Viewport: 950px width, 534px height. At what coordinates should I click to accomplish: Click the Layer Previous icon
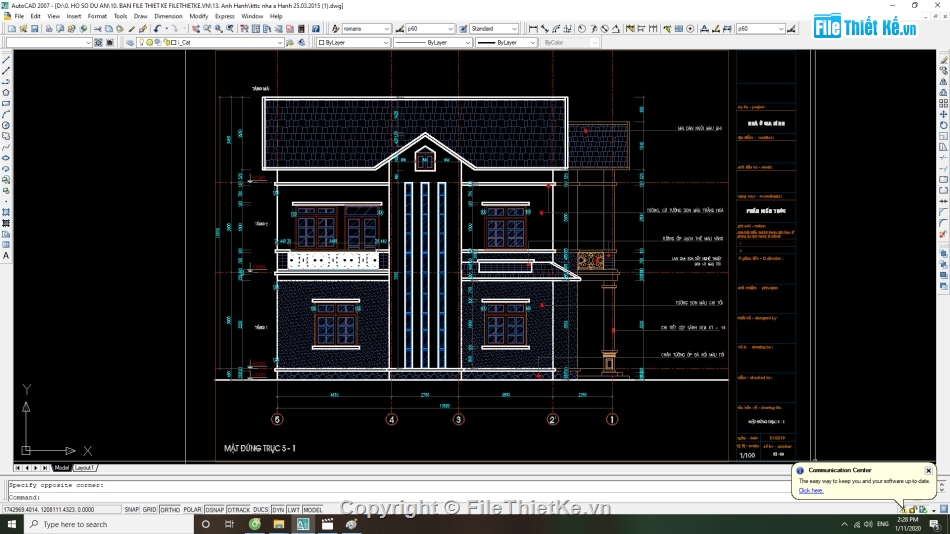coord(301,42)
